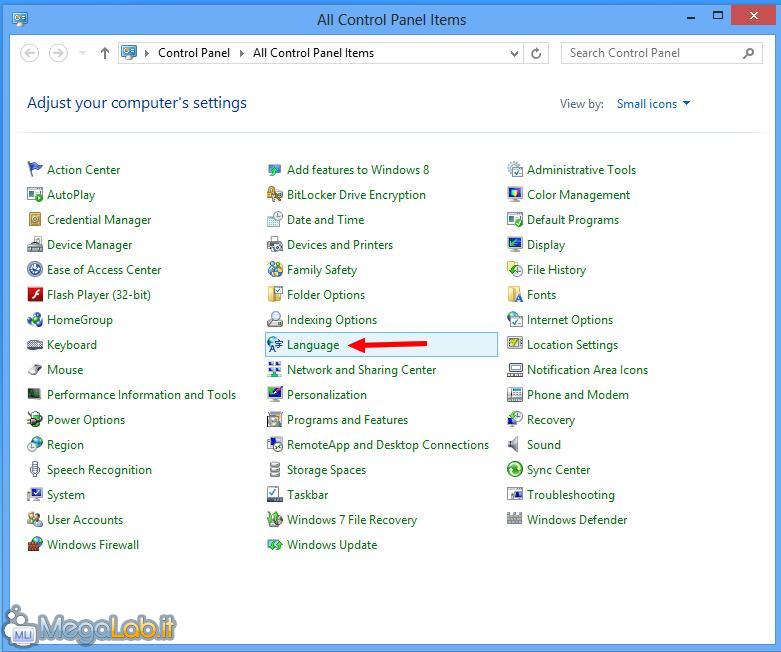Viewport: 781px width, 652px height.
Task: Open the window system menu icon
Action: tap(20, 19)
